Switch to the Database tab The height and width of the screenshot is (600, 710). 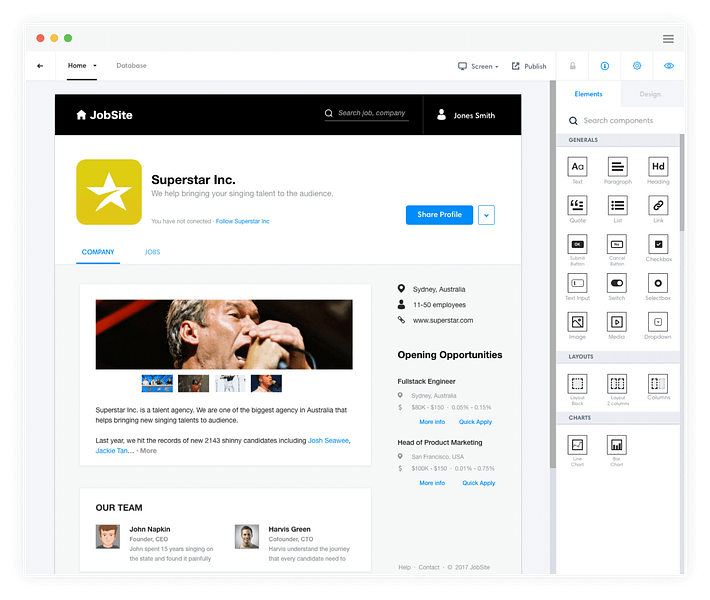(x=131, y=66)
